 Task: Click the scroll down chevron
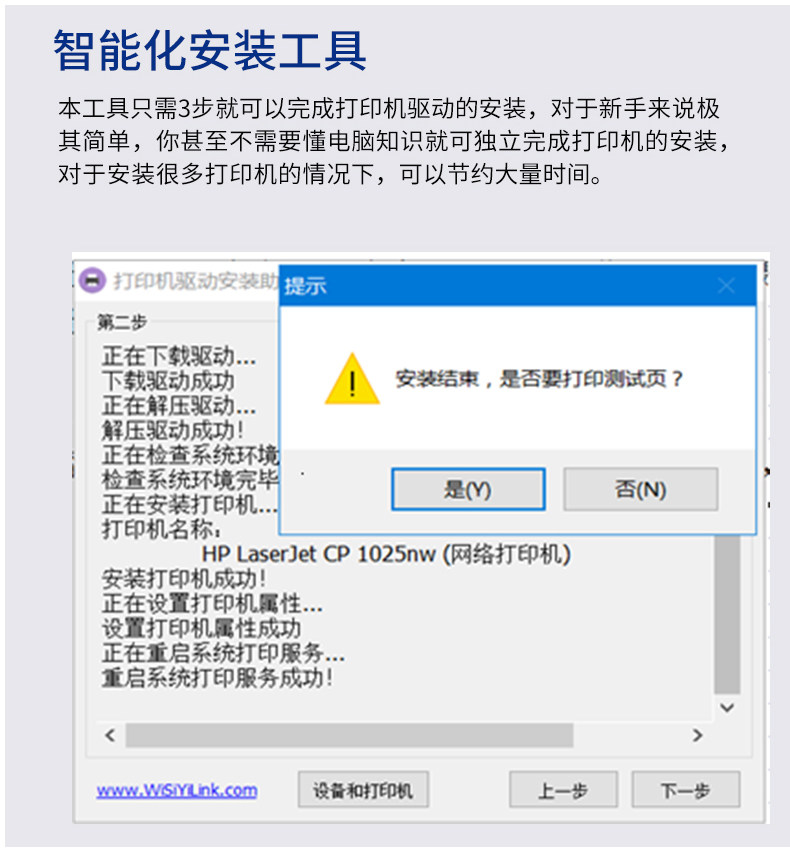pyautogui.click(x=727, y=707)
